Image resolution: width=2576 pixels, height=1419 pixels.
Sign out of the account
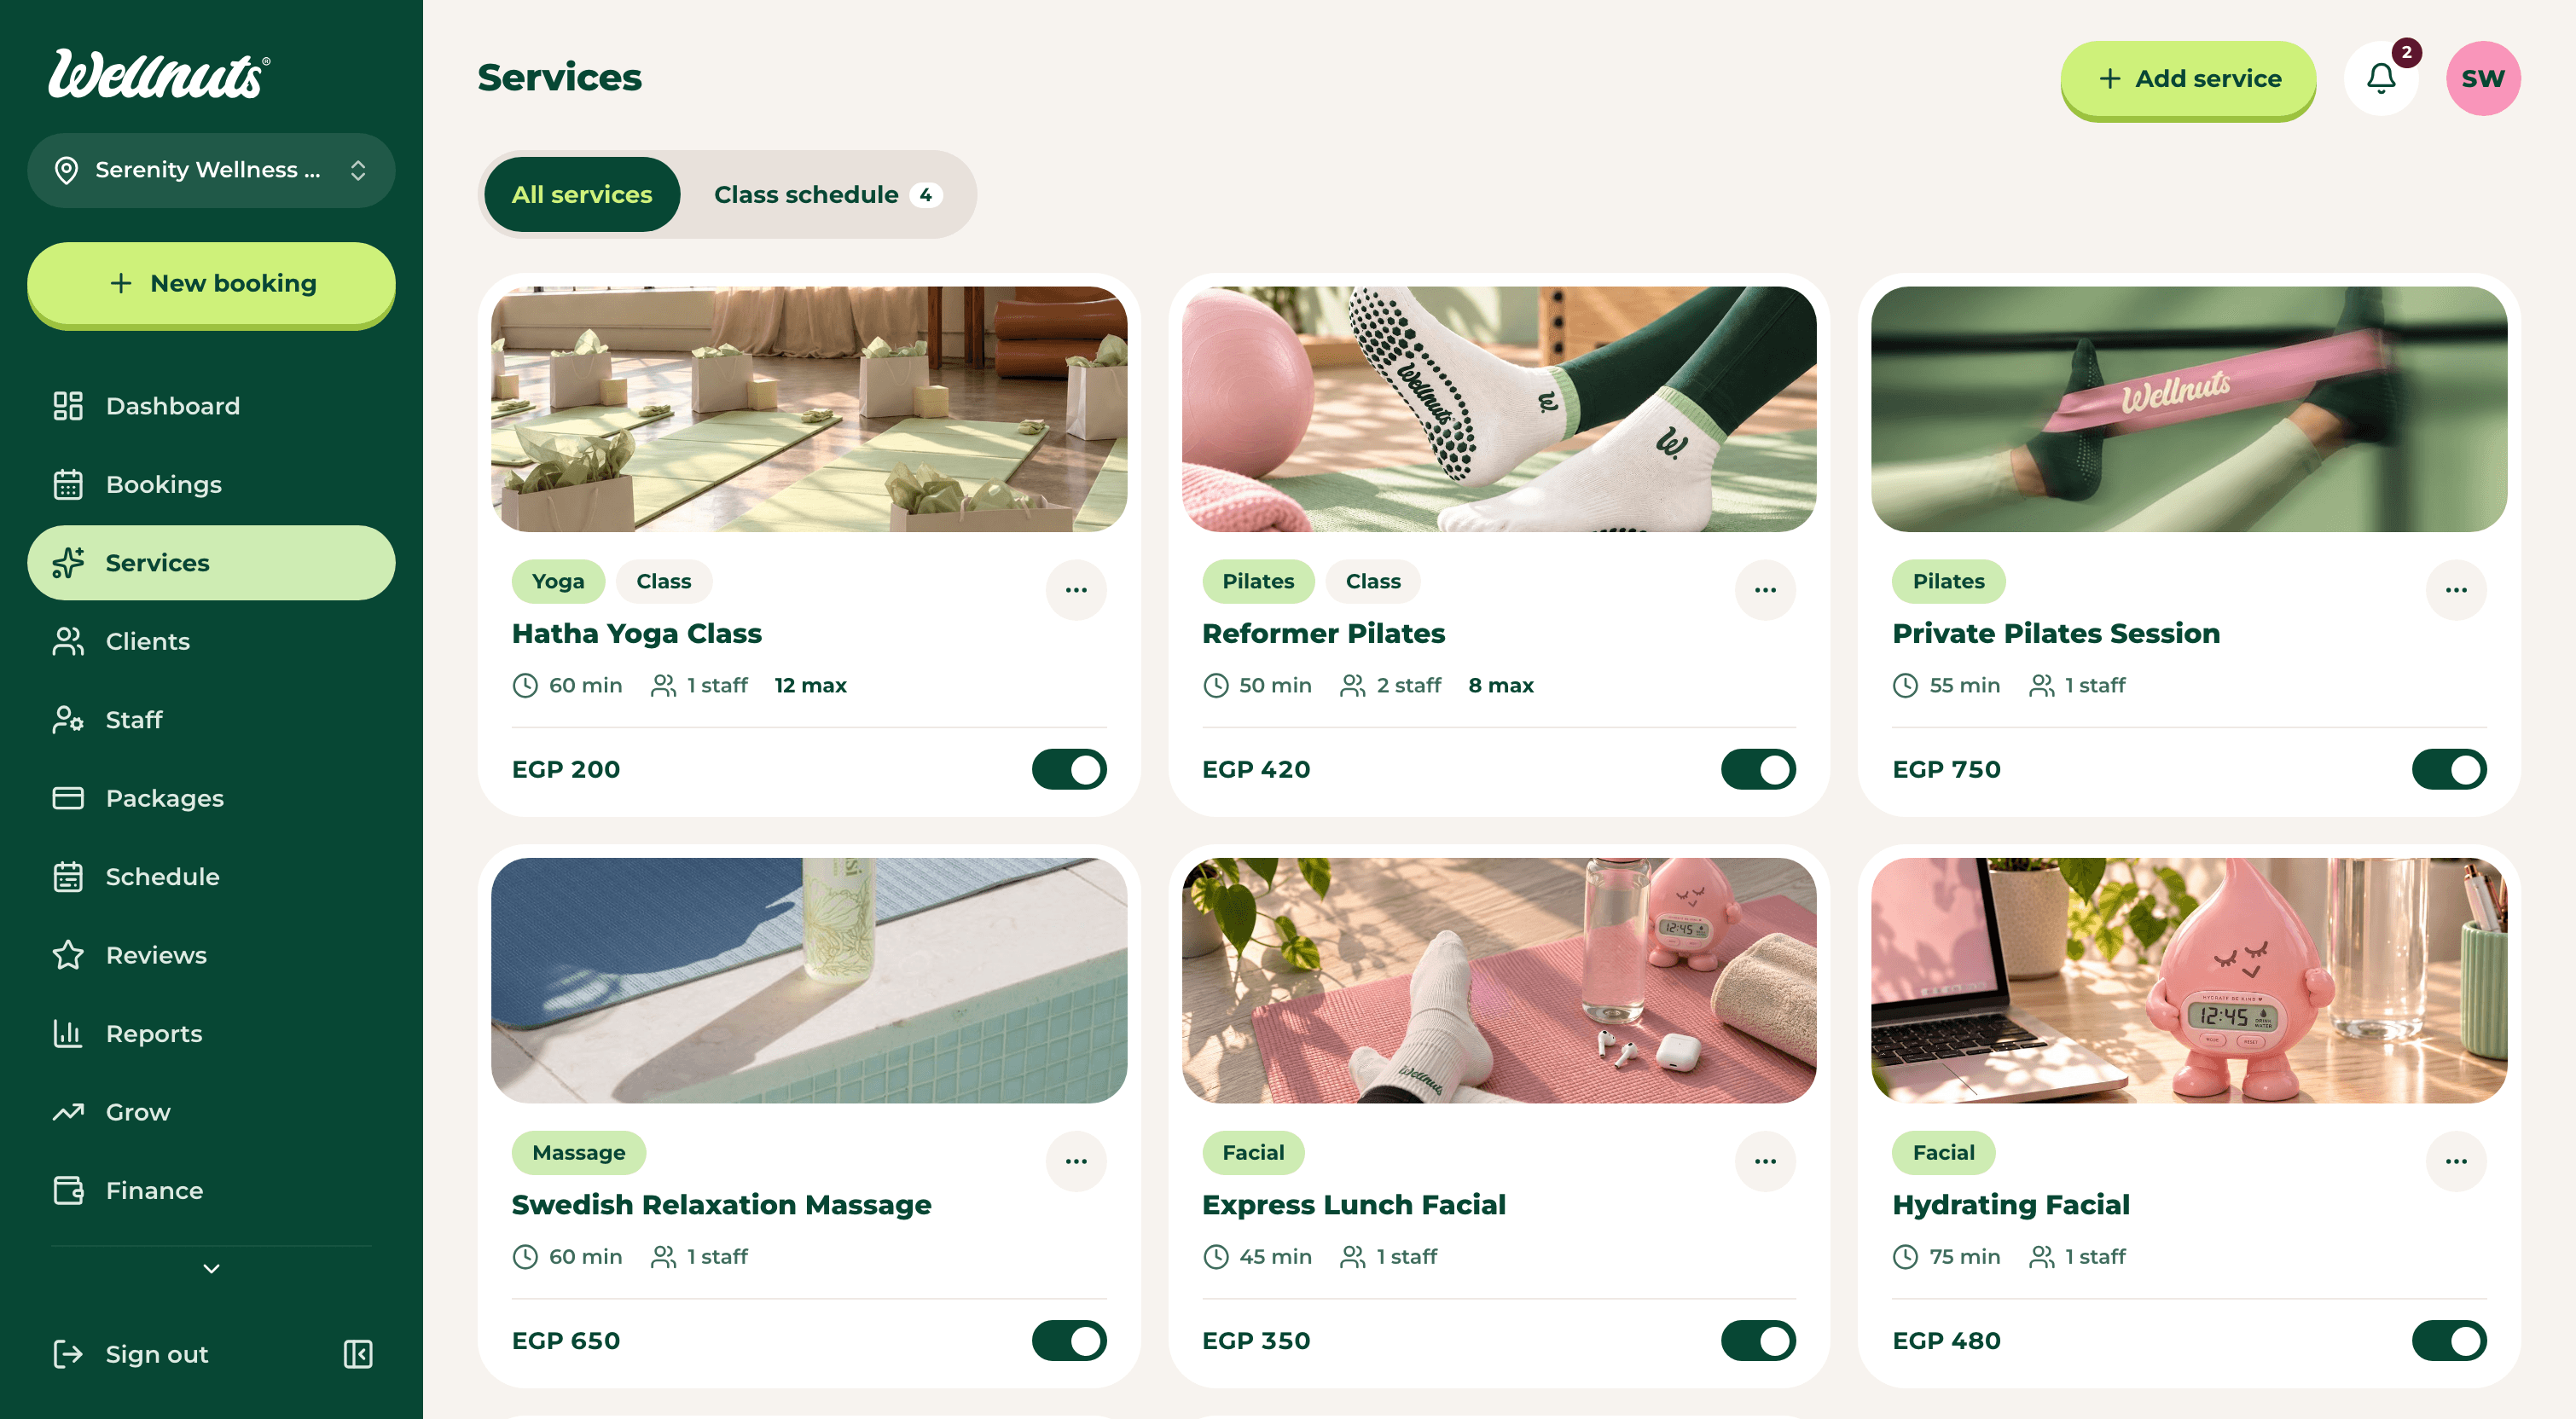pyautogui.click(x=131, y=1354)
